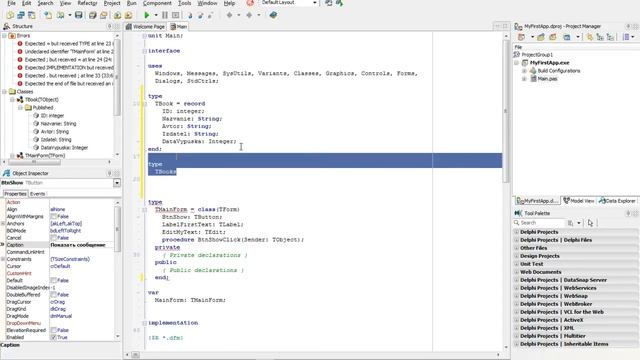Switch to the Welcome Page tab
Image resolution: width=640 pixels, height=360 pixels.
[146, 27]
